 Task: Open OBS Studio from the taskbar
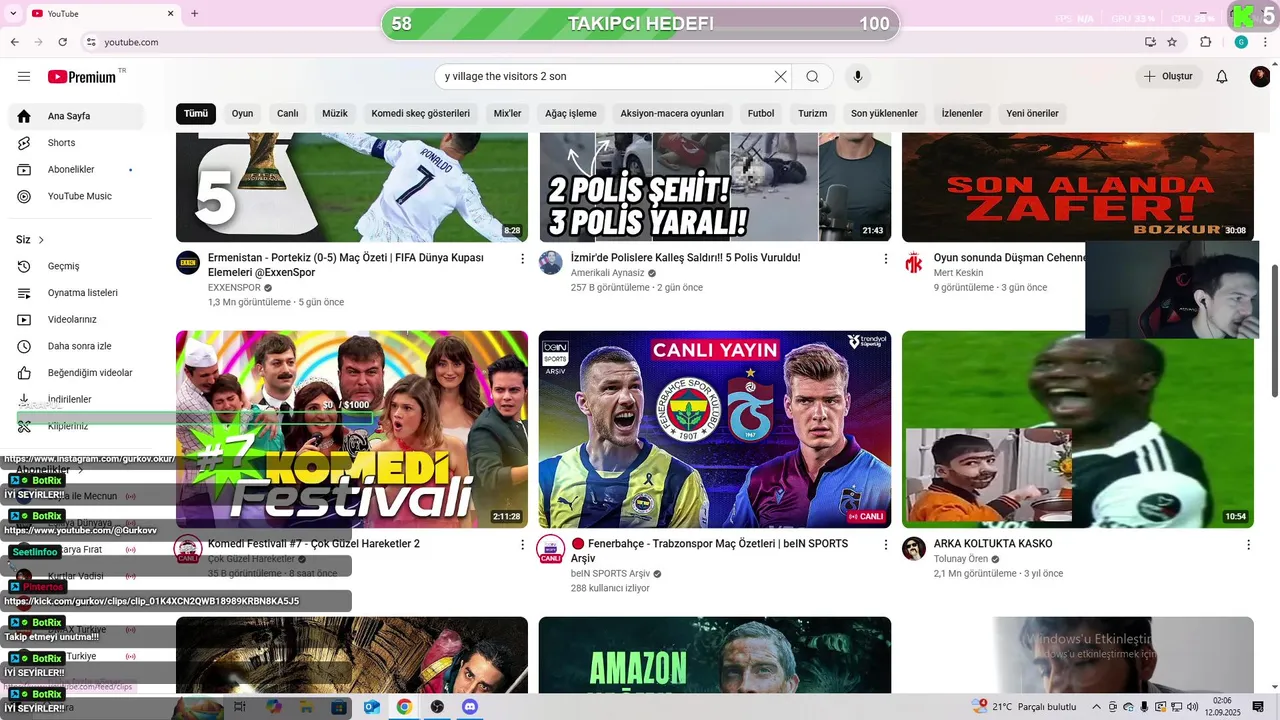(437, 707)
